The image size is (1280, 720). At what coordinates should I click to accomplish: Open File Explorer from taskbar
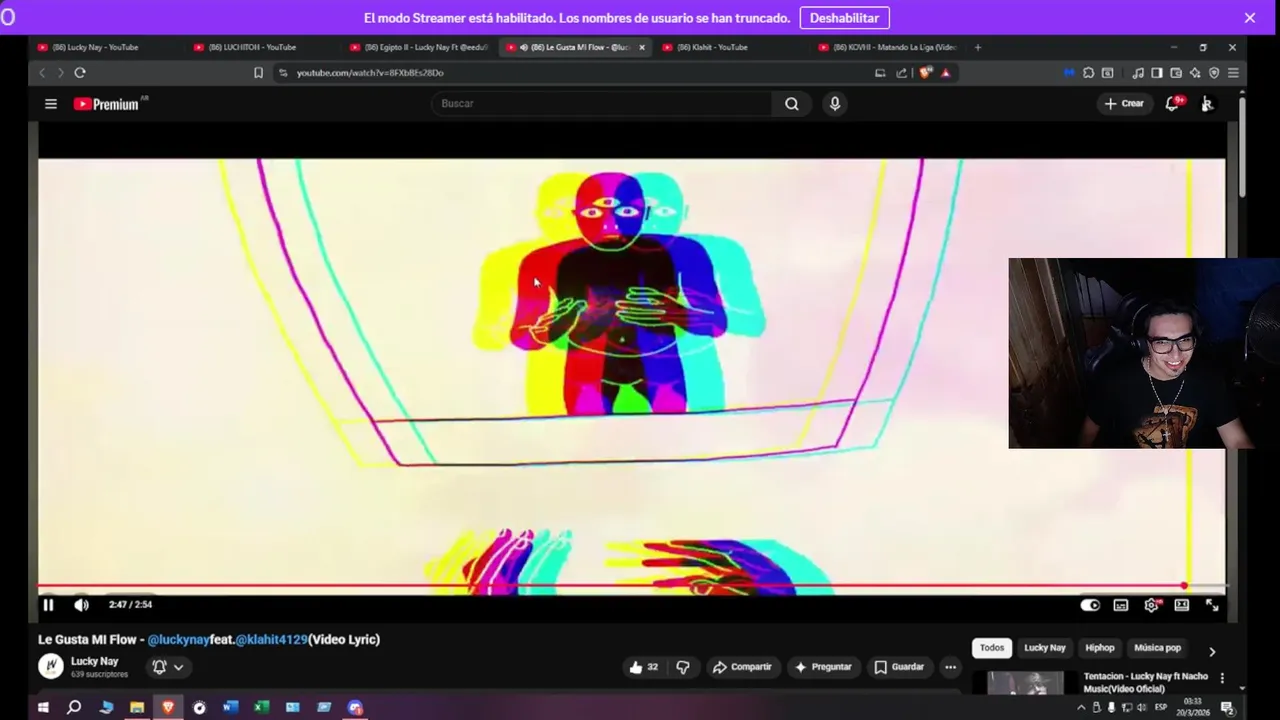137,707
